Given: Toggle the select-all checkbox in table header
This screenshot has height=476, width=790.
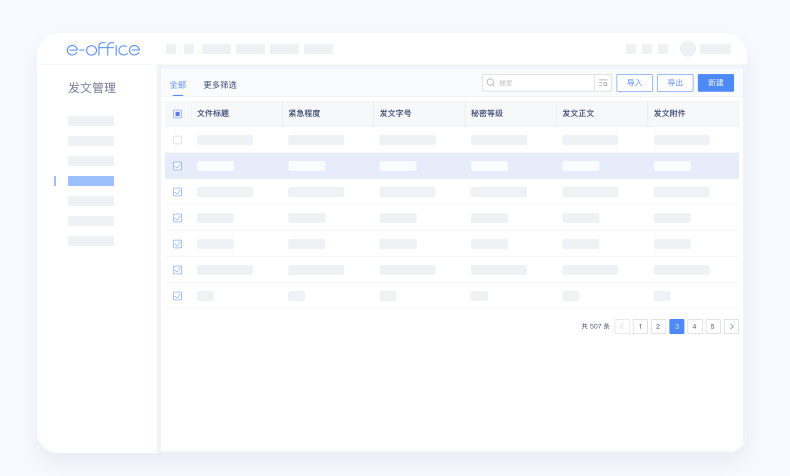Looking at the screenshot, I should 178,114.
